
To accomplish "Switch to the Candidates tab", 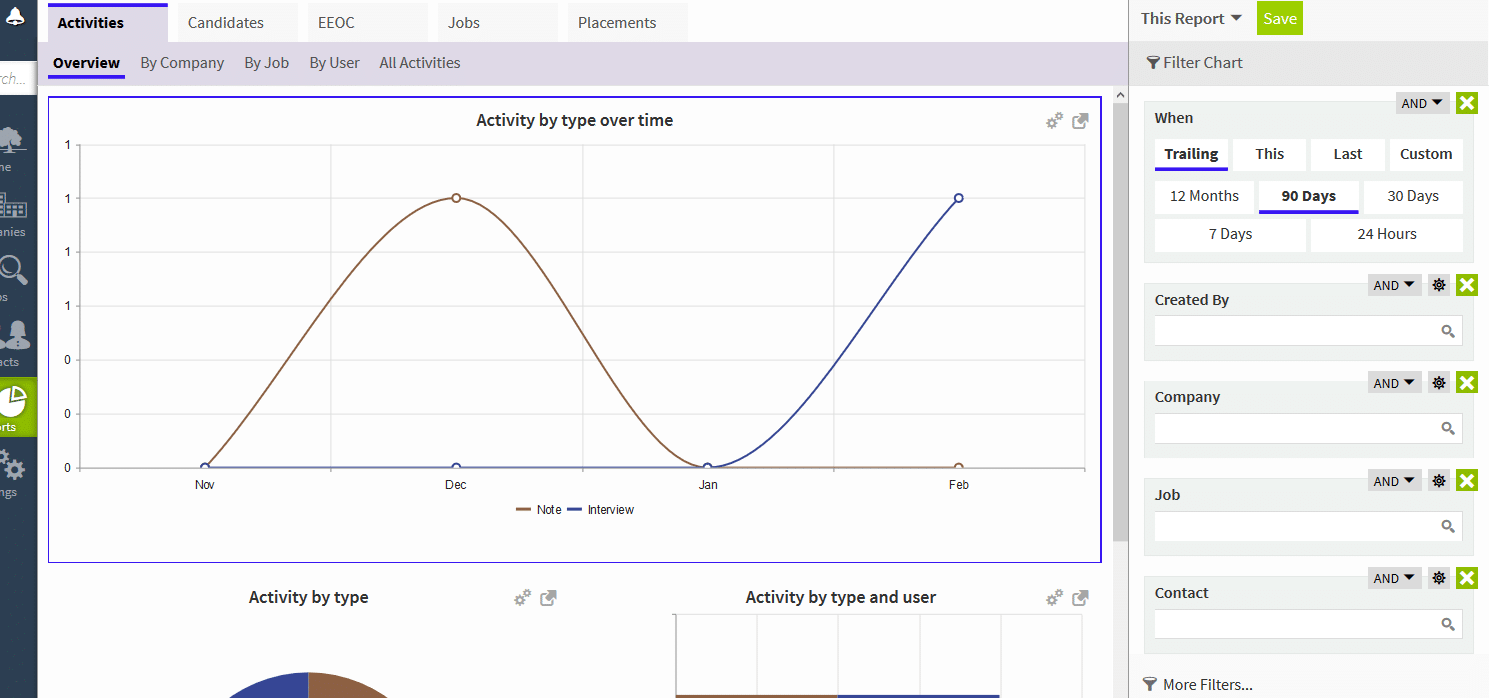I will point(238,22).
